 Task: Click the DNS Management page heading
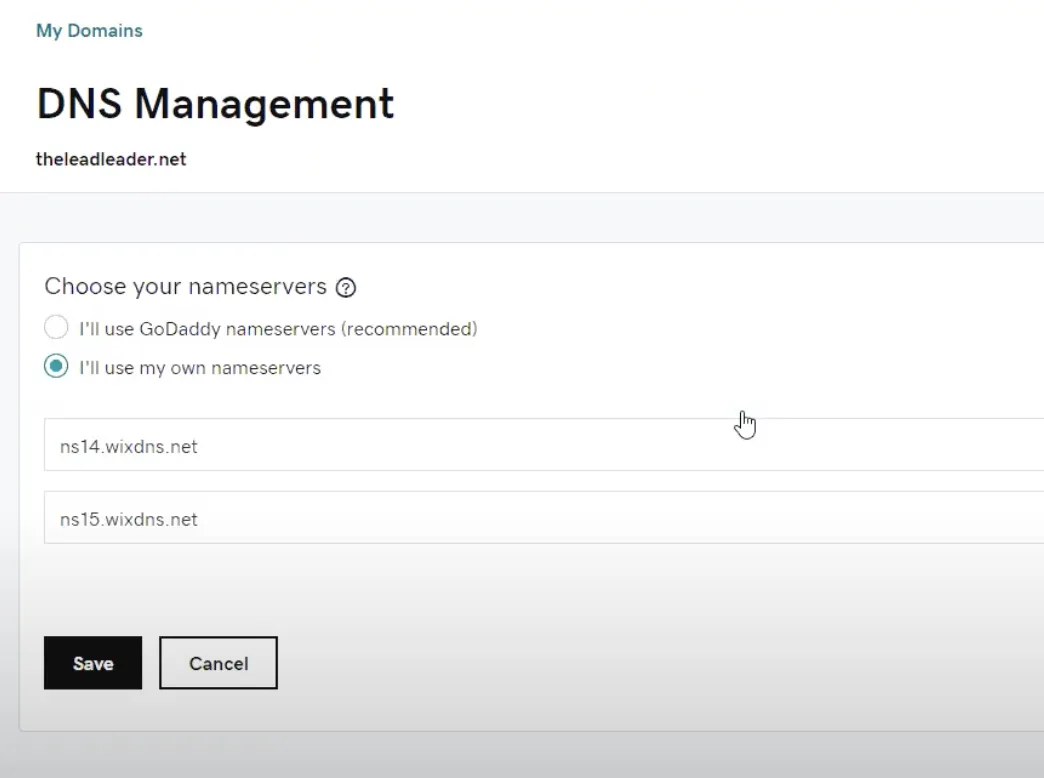pyautogui.click(x=215, y=104)
